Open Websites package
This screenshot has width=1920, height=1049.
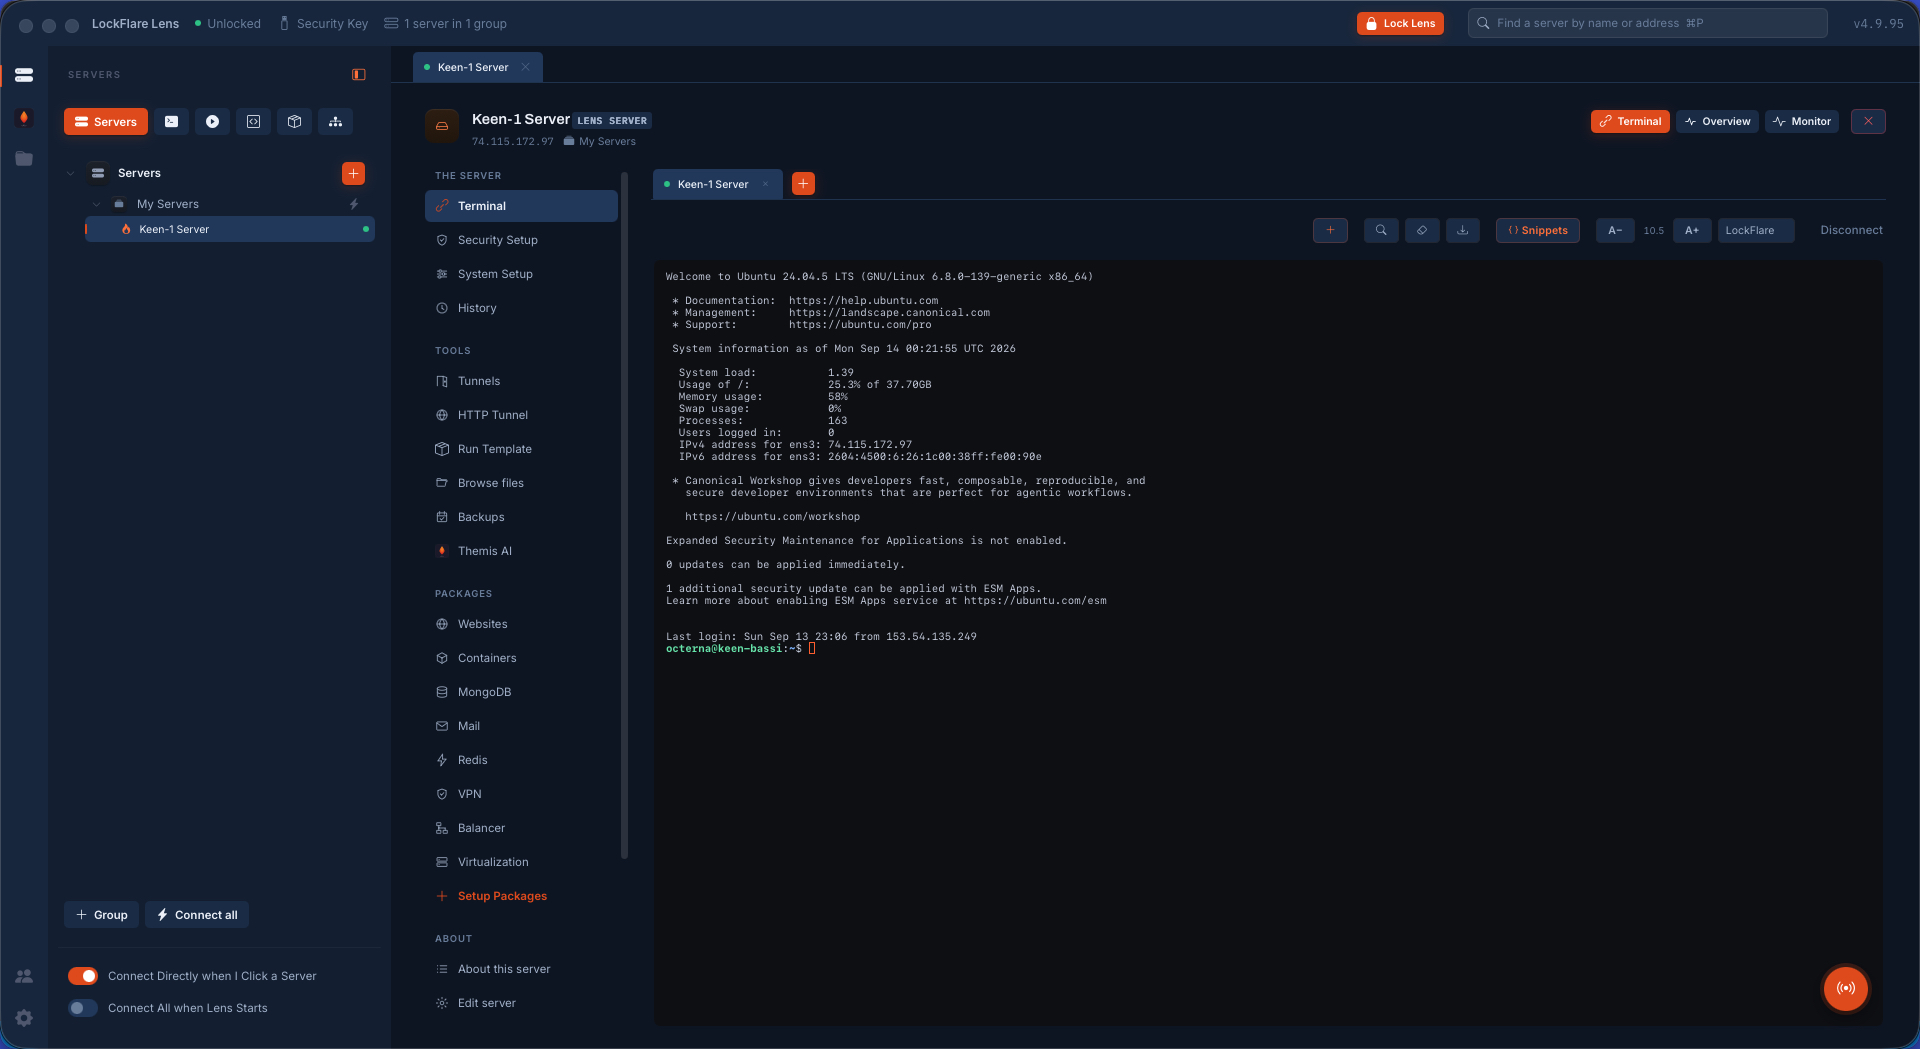click(521, 624)
